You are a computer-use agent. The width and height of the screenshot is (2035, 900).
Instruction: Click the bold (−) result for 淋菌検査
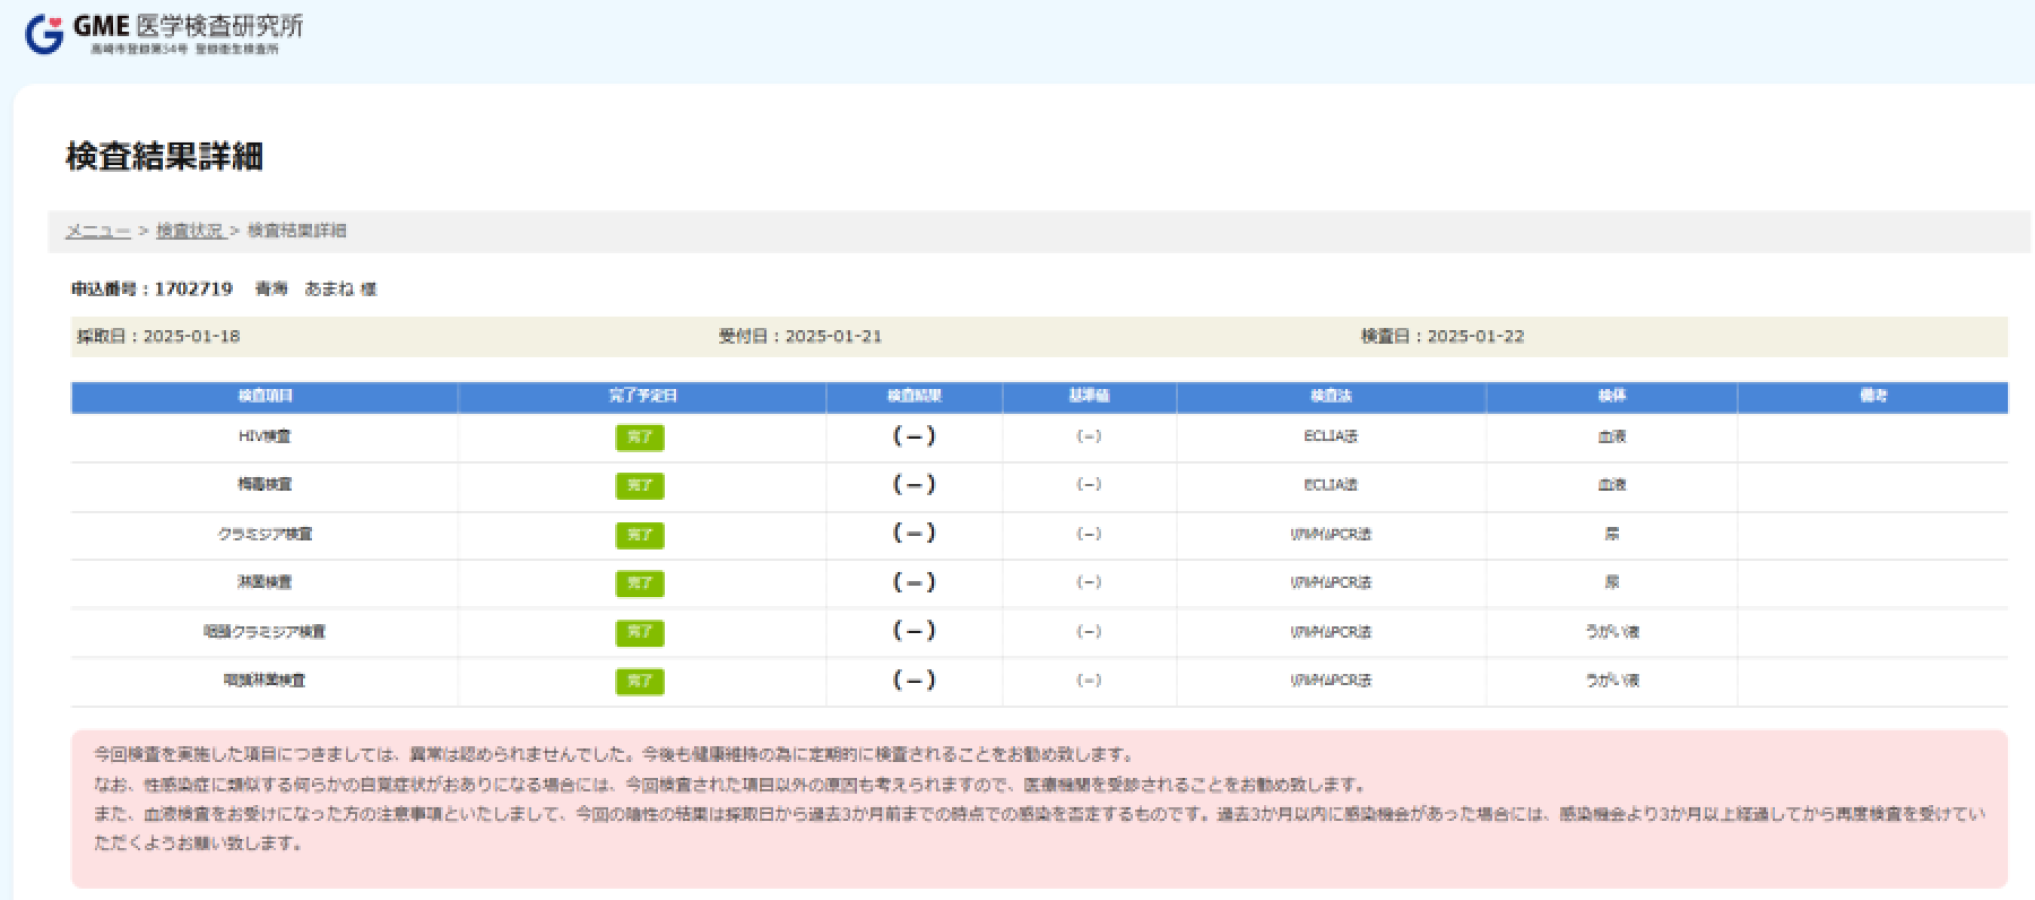(914, 582)
